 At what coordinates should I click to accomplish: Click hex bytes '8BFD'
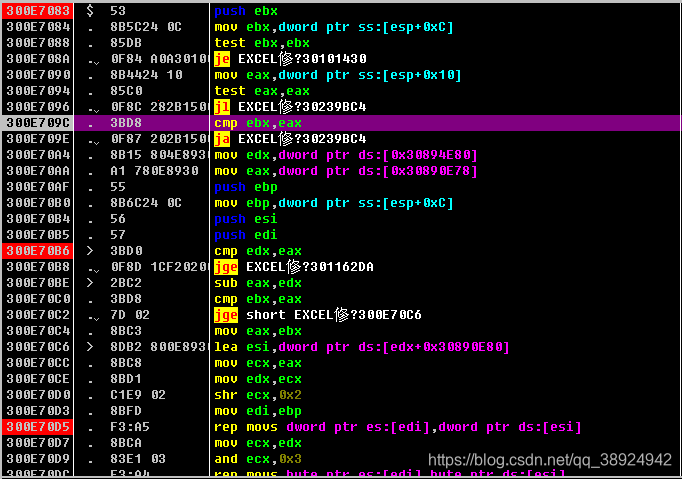(126, 411)
